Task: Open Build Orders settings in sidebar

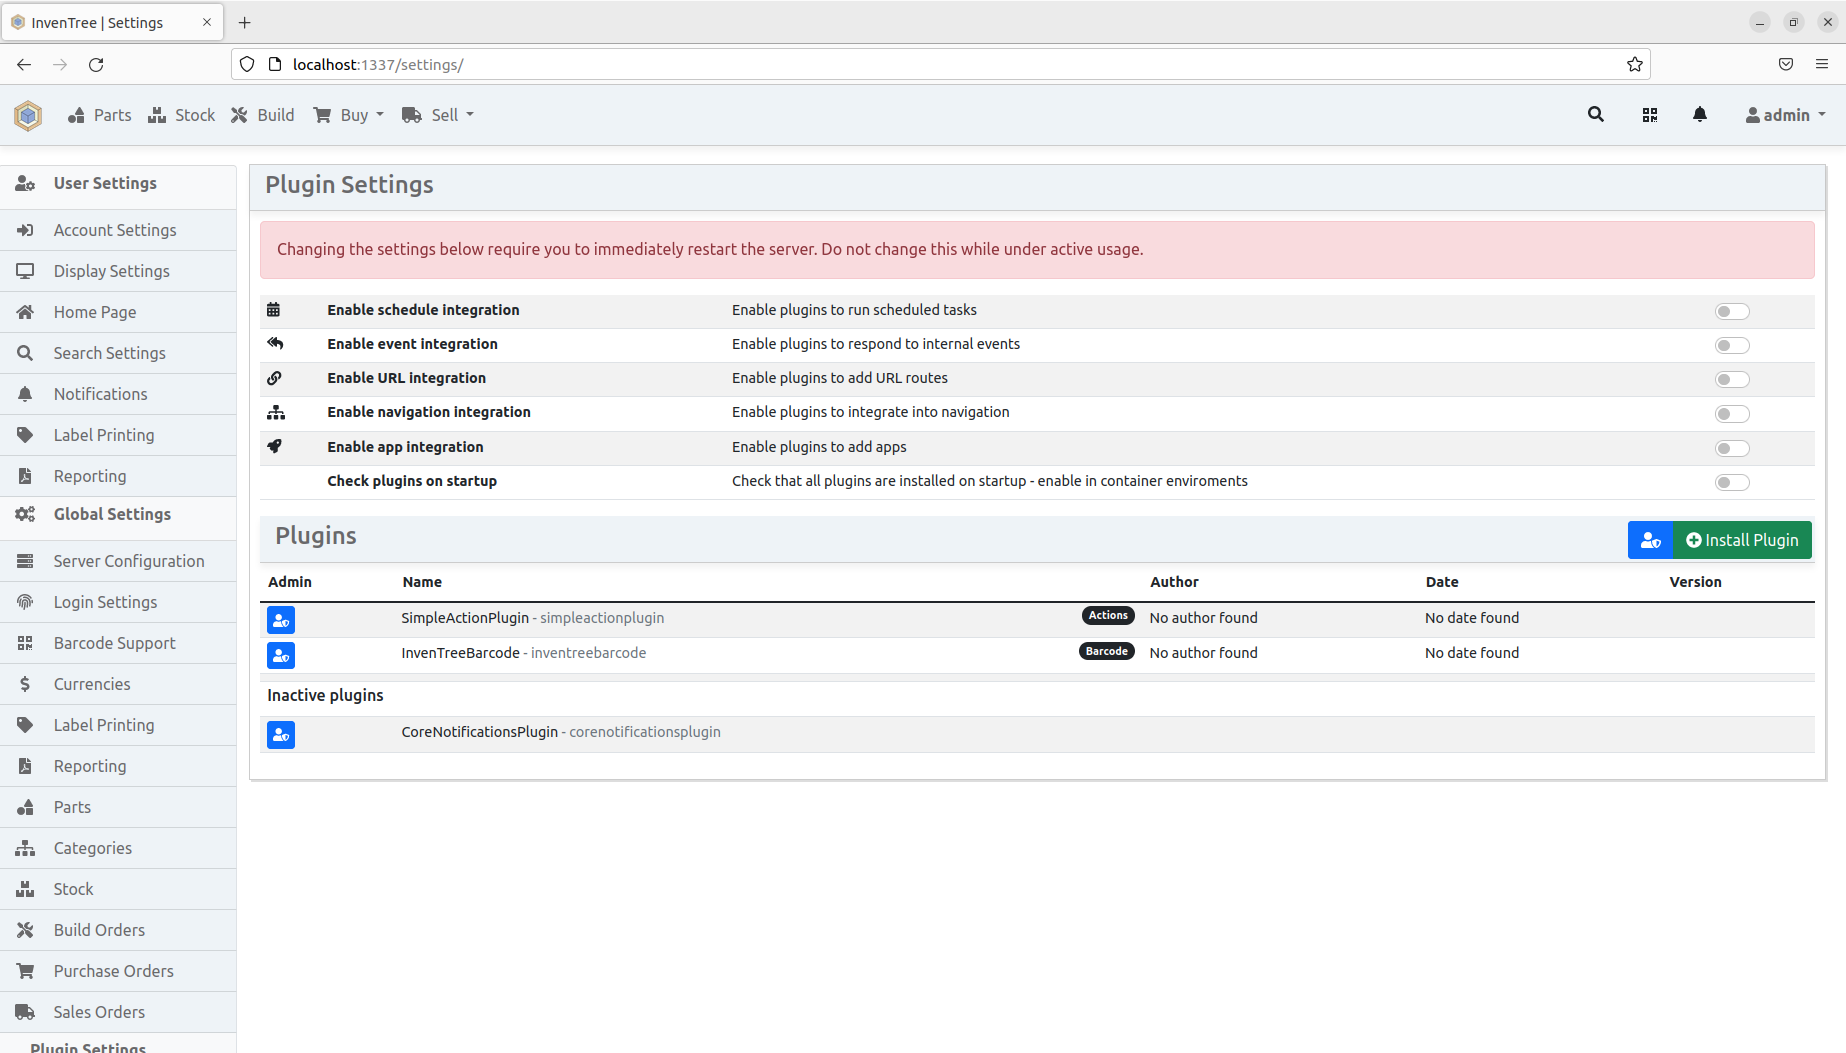Action: coord(118,930)
